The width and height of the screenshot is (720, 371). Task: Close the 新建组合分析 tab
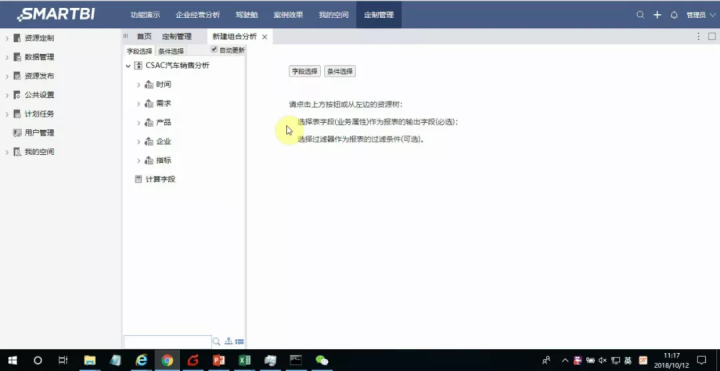(264, 37)
